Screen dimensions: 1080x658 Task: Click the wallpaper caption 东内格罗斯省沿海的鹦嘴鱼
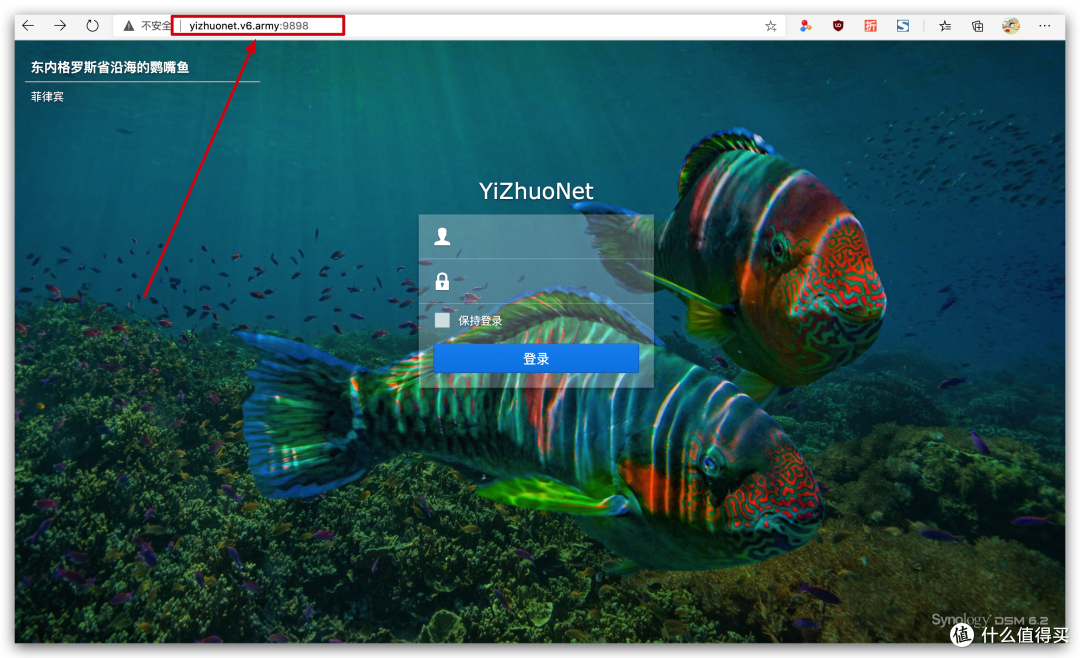click(110, 68)
